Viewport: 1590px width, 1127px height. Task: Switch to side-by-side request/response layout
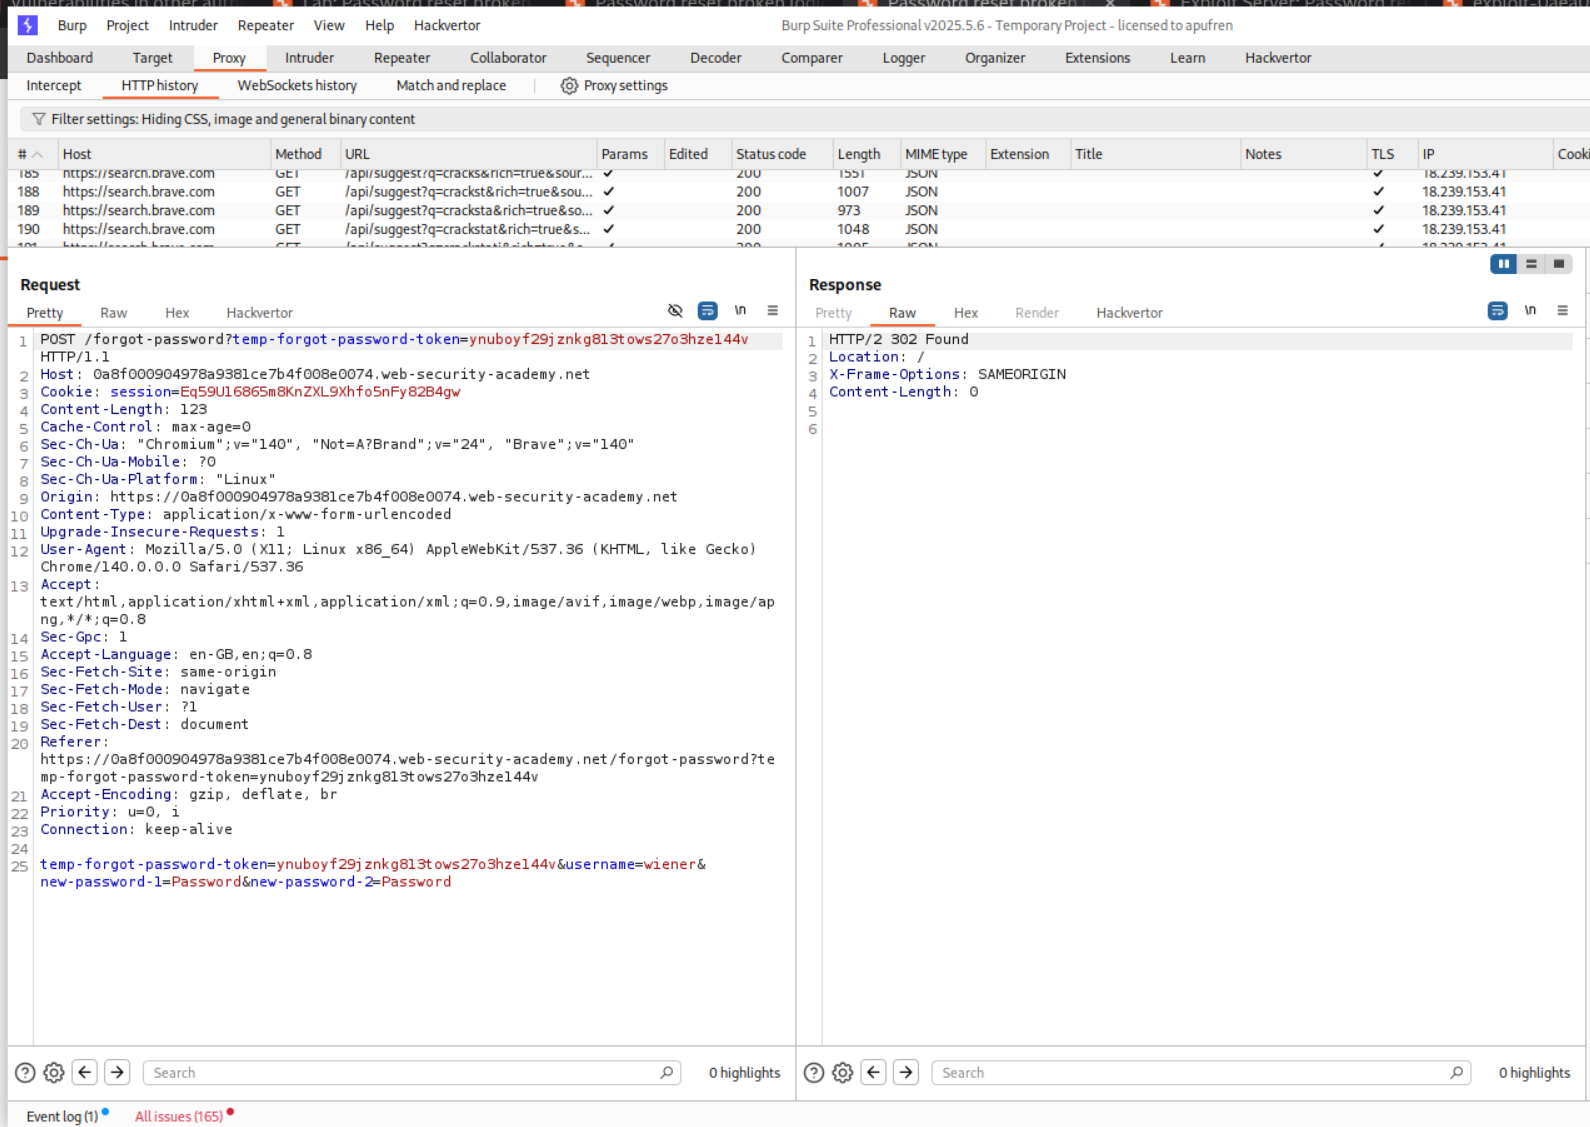point(1503,264)
